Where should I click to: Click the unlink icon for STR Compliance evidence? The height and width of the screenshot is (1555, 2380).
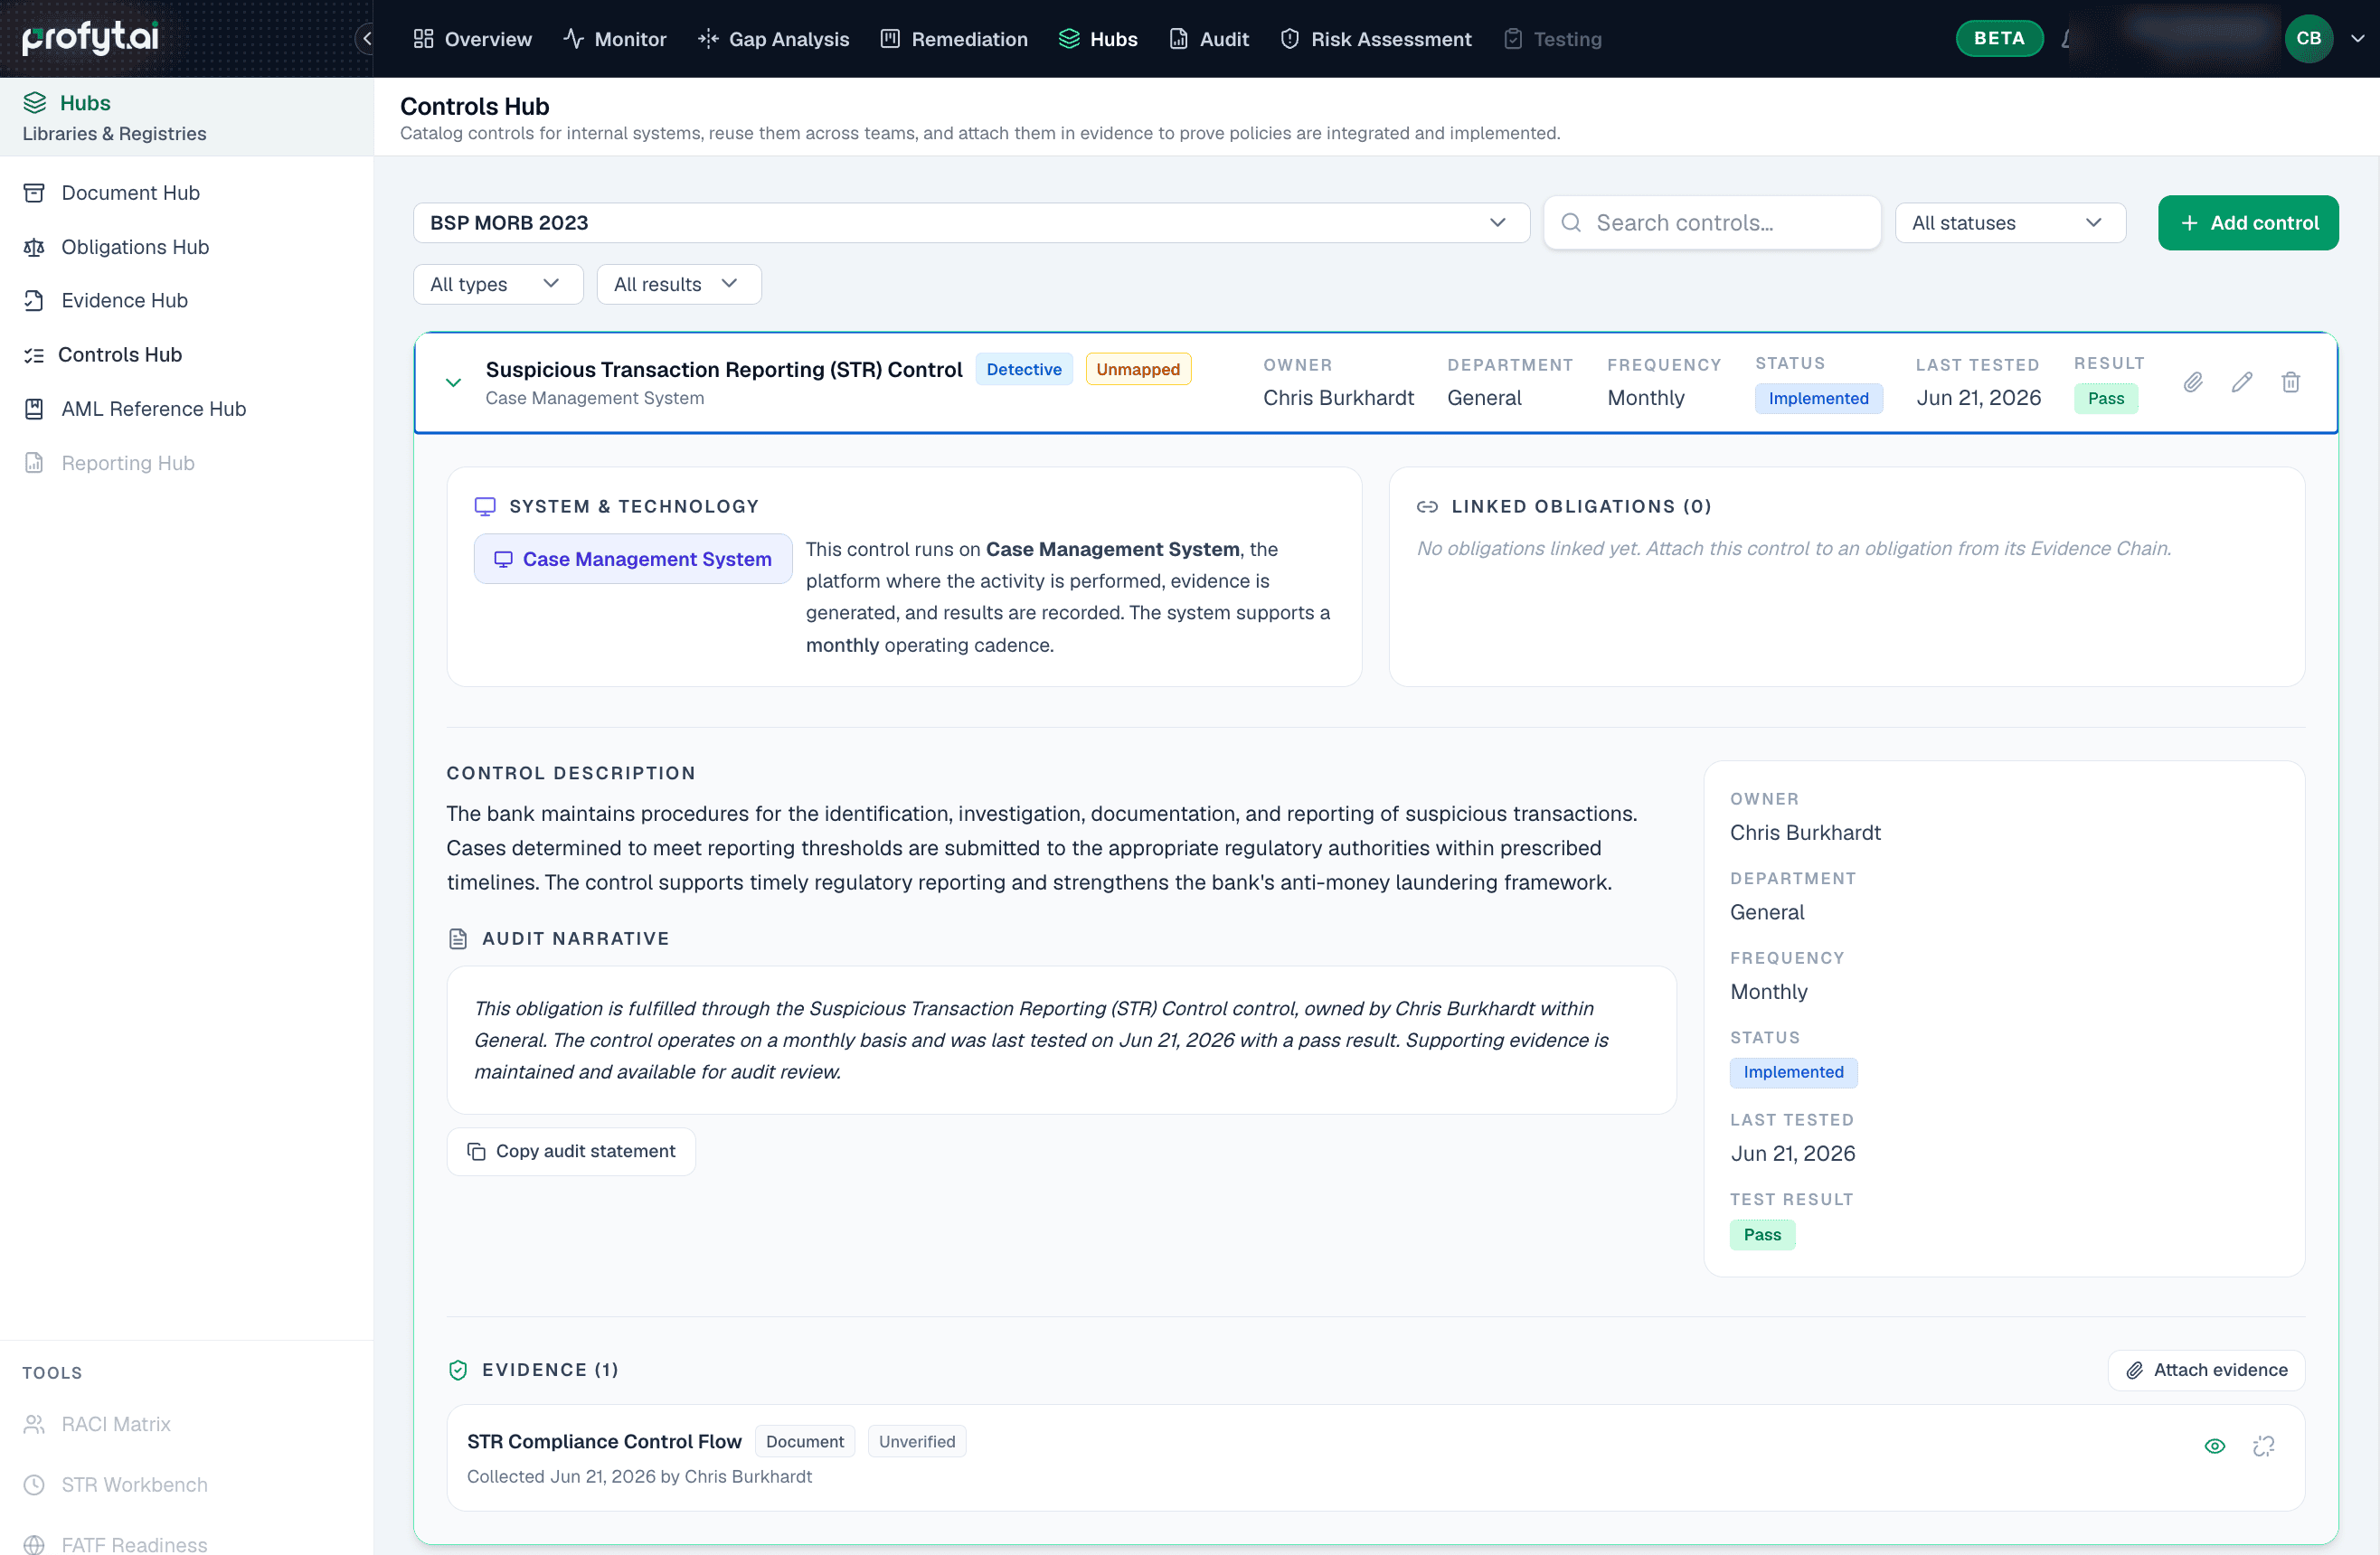click(2263, 1446)
